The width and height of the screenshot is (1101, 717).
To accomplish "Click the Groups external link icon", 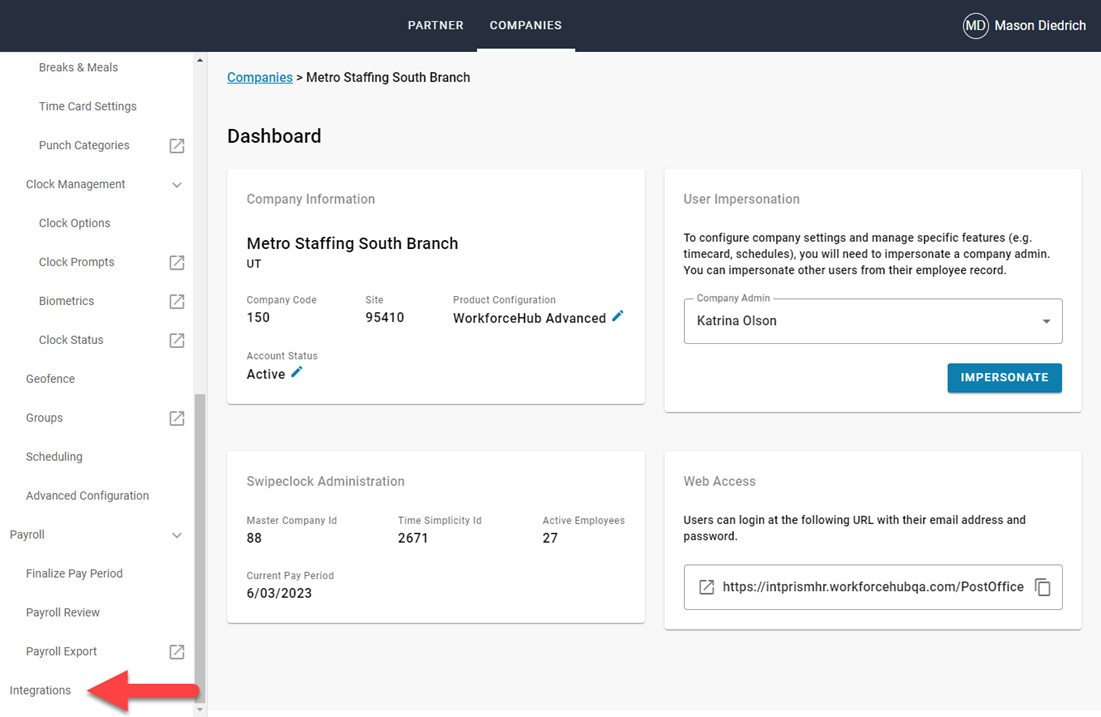I will 177,418.
